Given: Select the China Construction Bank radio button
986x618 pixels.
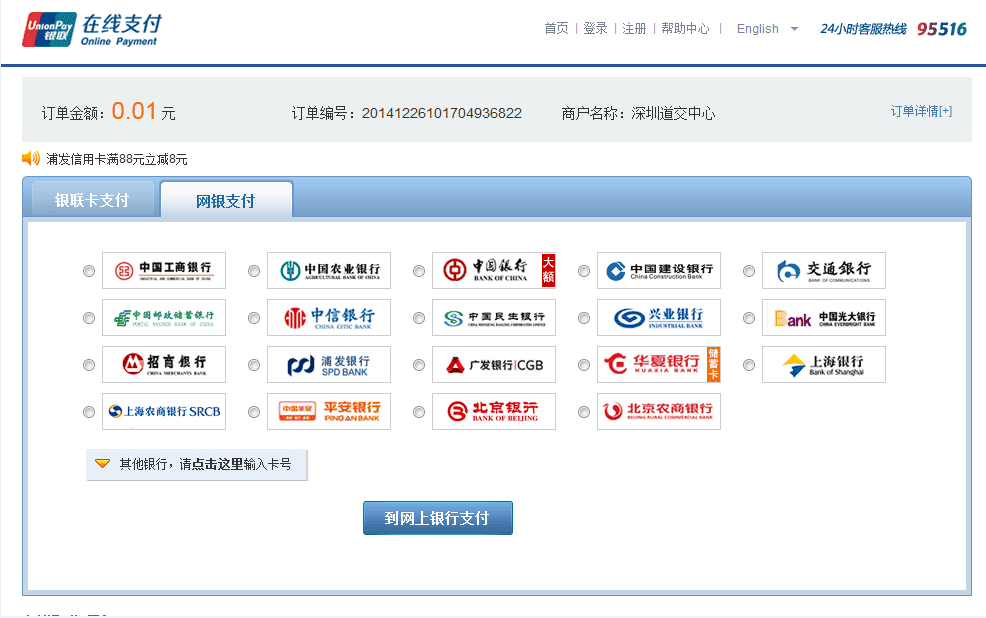Looking at the screenshot, I should [x=584, y=271].
